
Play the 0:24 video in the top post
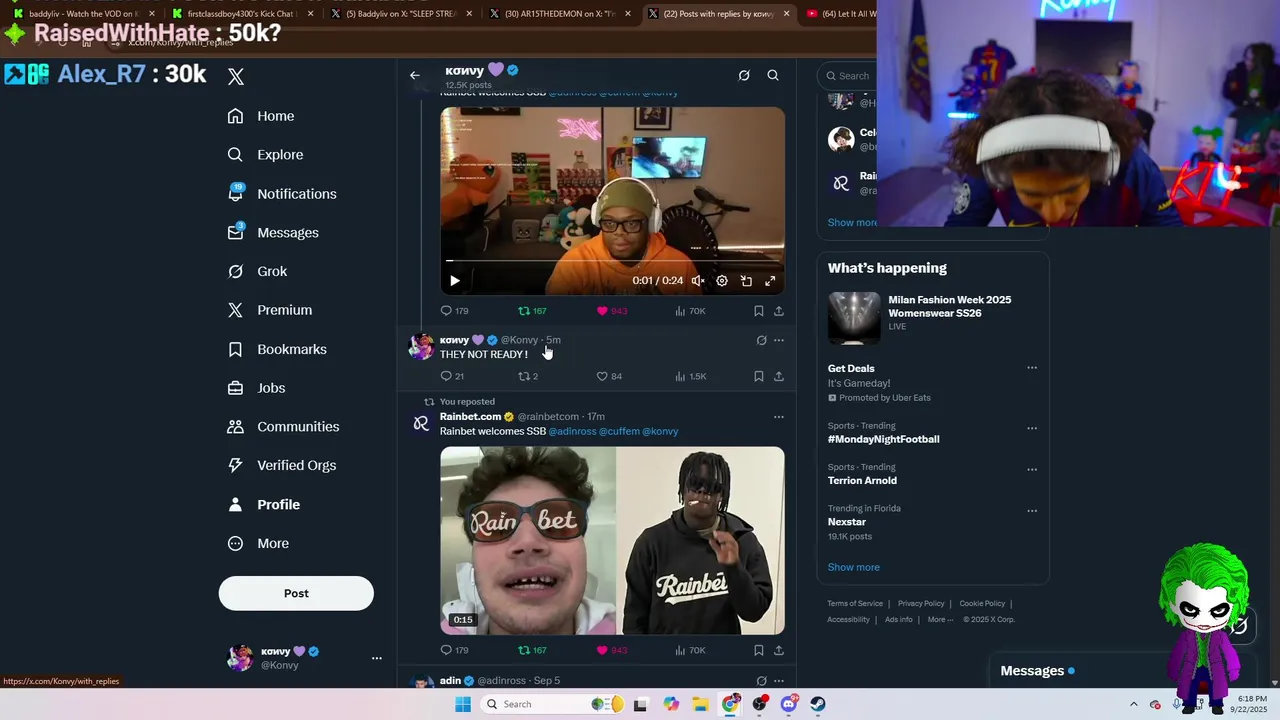pyautogui.click(x=454, y=281)
